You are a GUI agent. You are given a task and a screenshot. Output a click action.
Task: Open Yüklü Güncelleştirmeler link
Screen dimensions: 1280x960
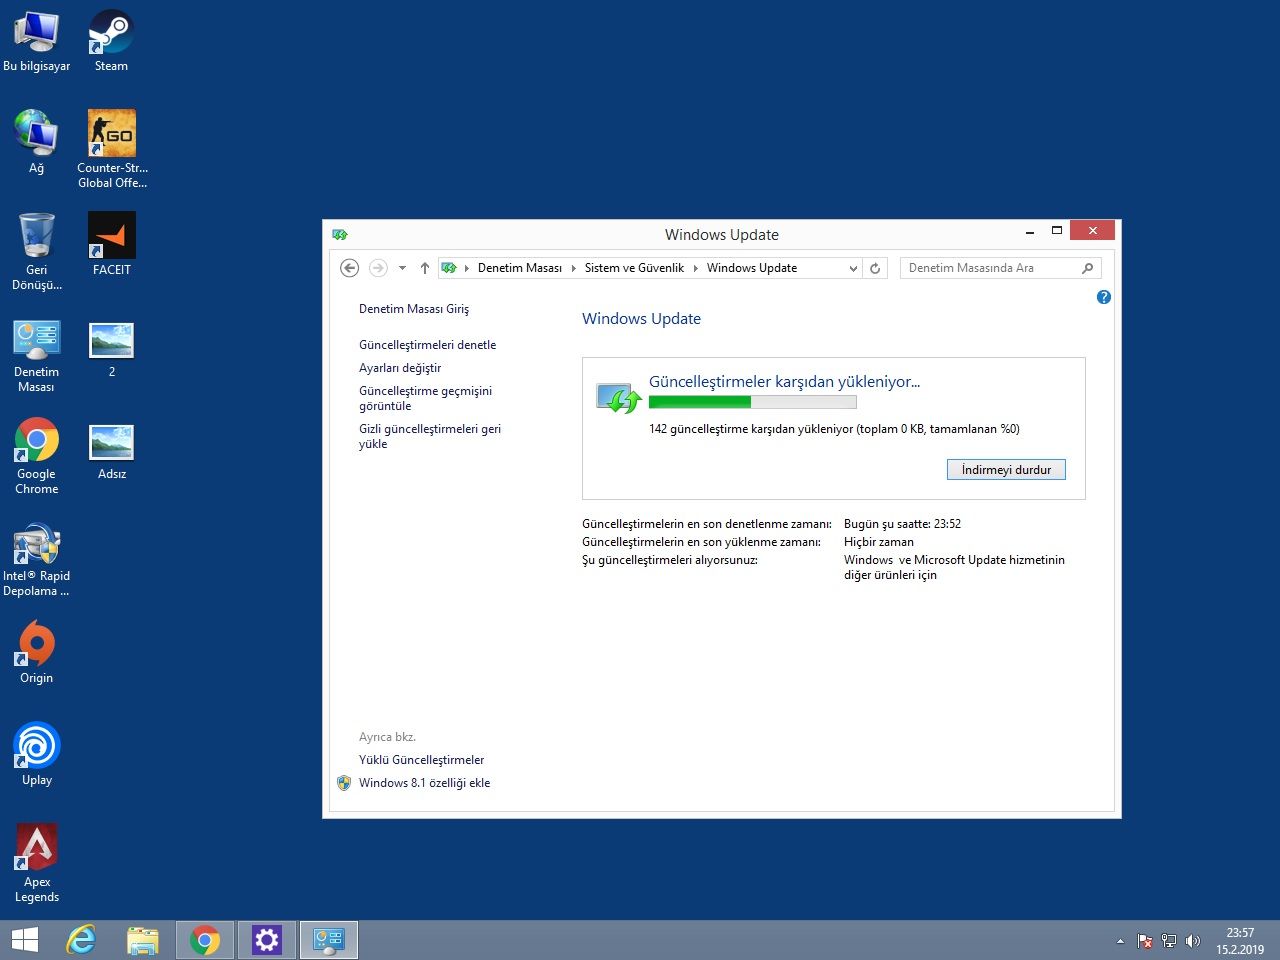[x=421, y=760]
